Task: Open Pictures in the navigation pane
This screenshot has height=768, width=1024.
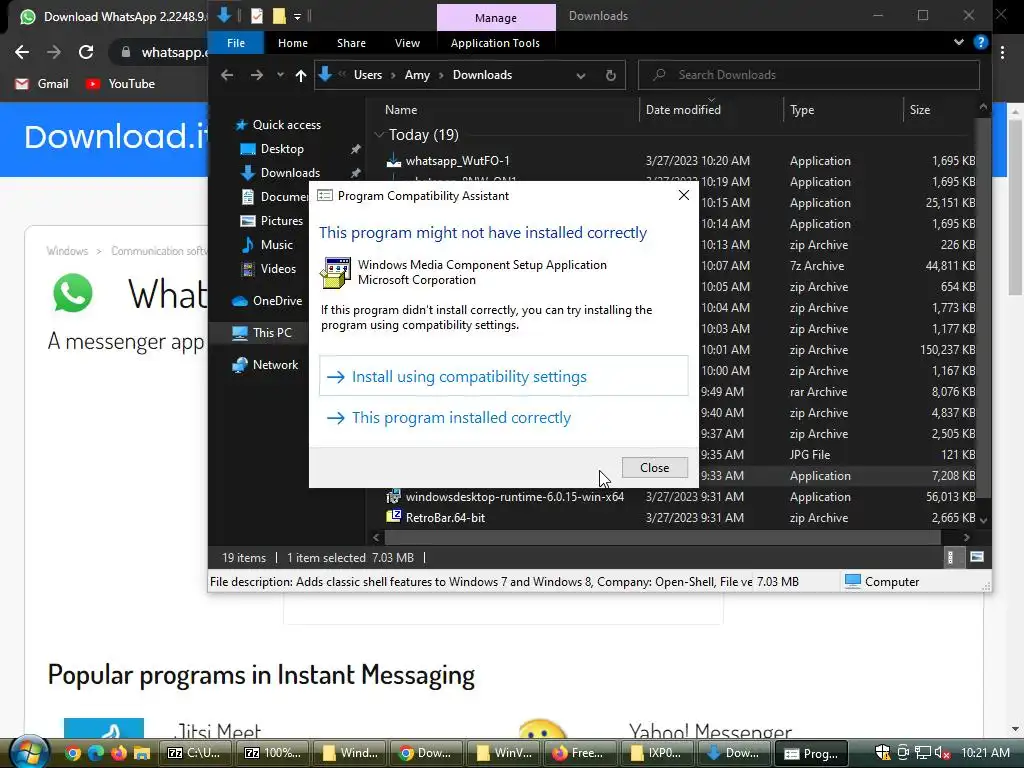Action: pos(281,221)
